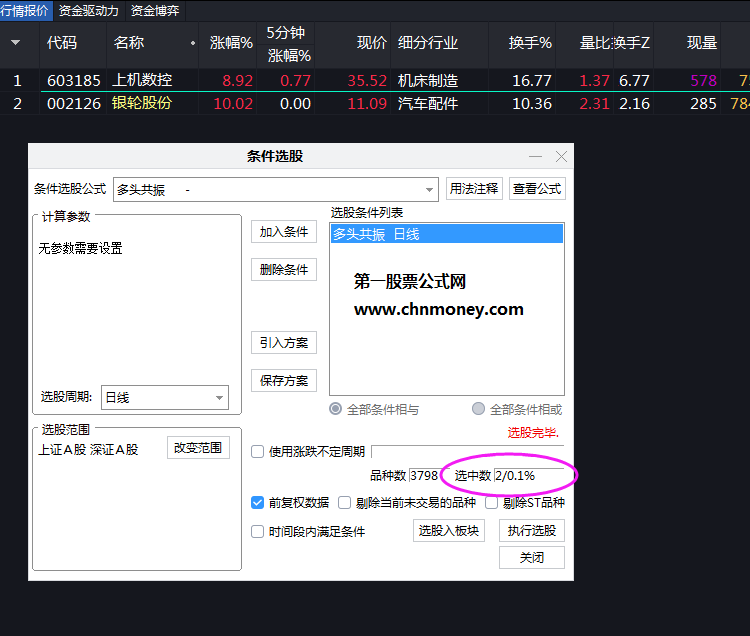Sort by 名称 column header
The width and height of the screenshot is (750, 636).
(129, 43)
